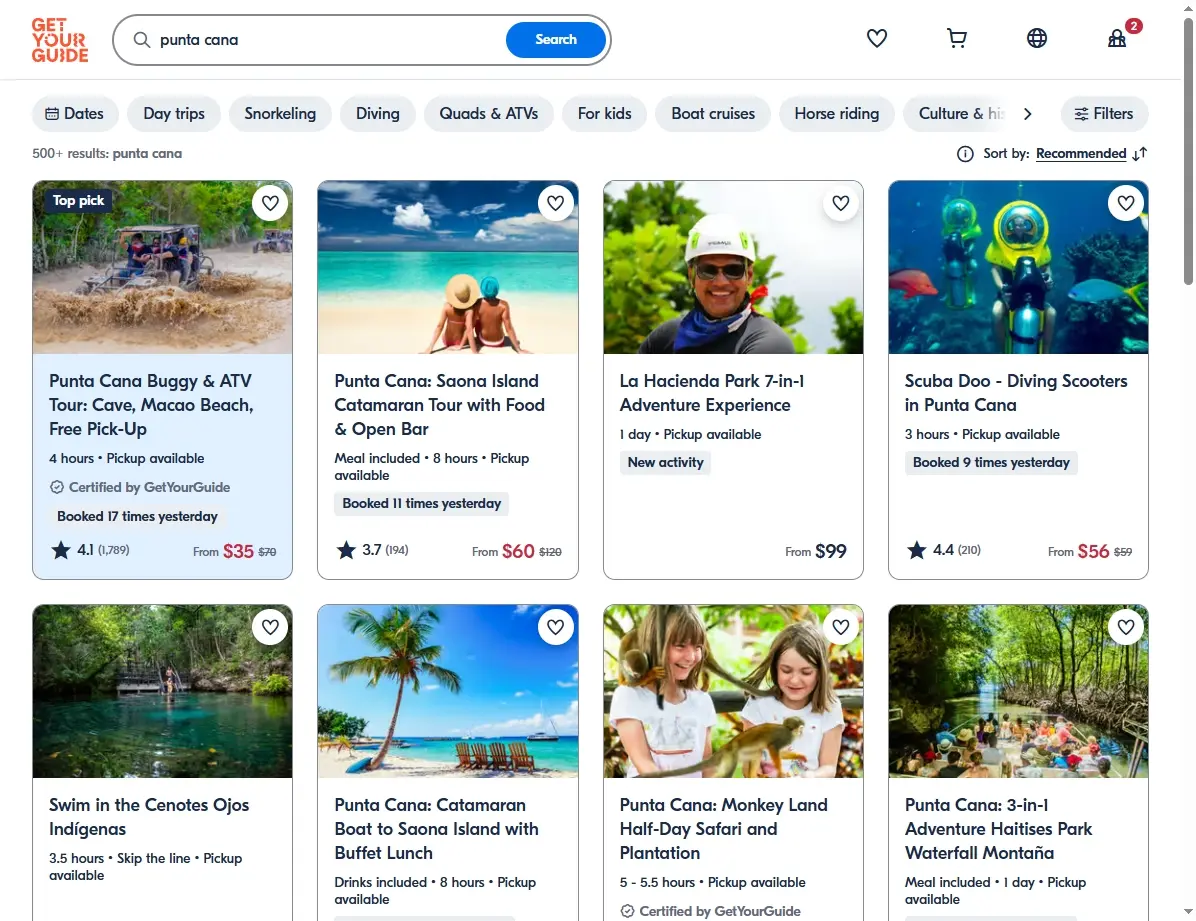
Task: Open Scuba Doo Diving Scooters title link
Action: tap(1016, 393)
